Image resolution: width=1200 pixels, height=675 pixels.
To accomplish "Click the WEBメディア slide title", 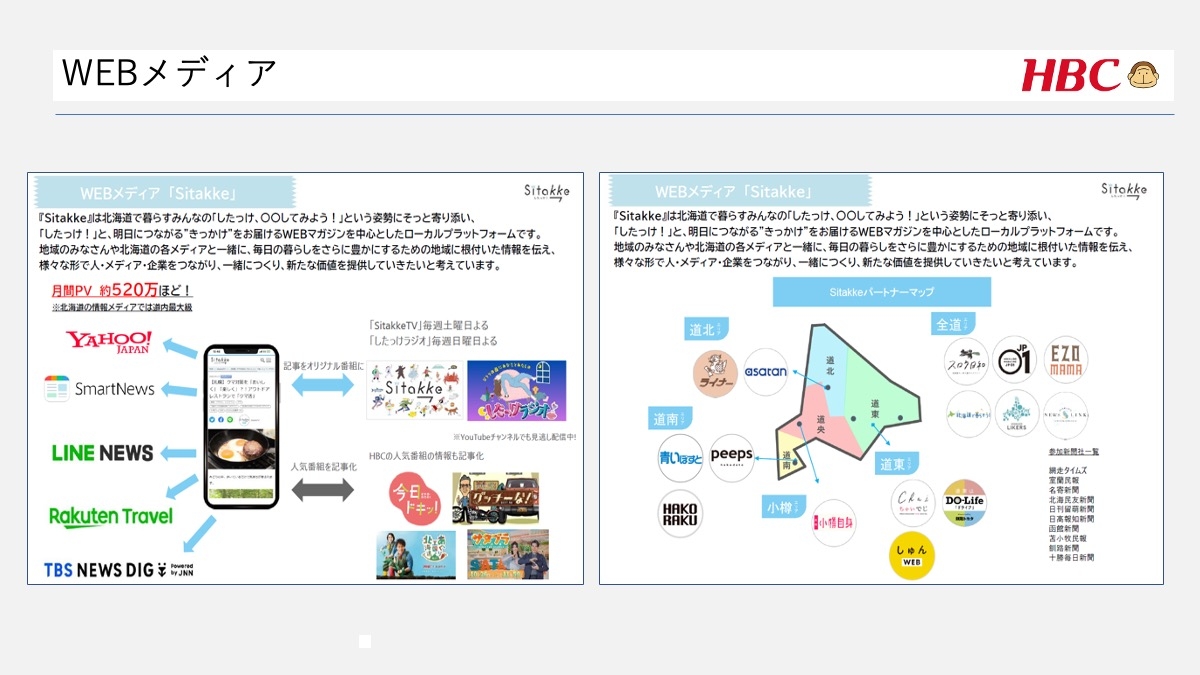I will [x=169, y=74].
